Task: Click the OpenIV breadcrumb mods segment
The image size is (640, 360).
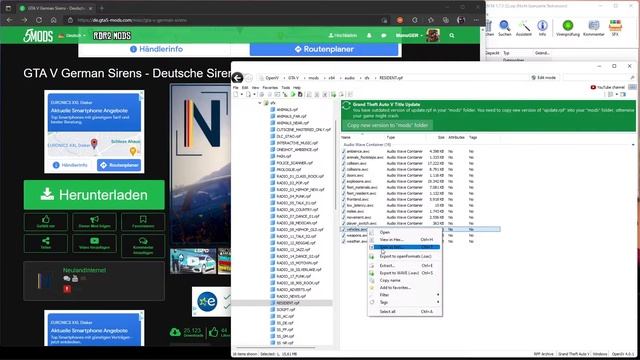Action: pos(313,78)
